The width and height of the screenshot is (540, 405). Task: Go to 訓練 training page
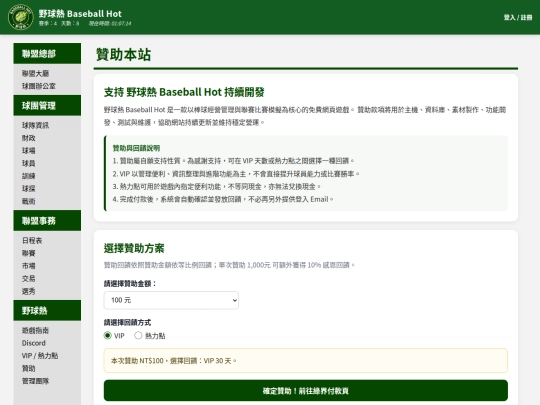(29, 176)
